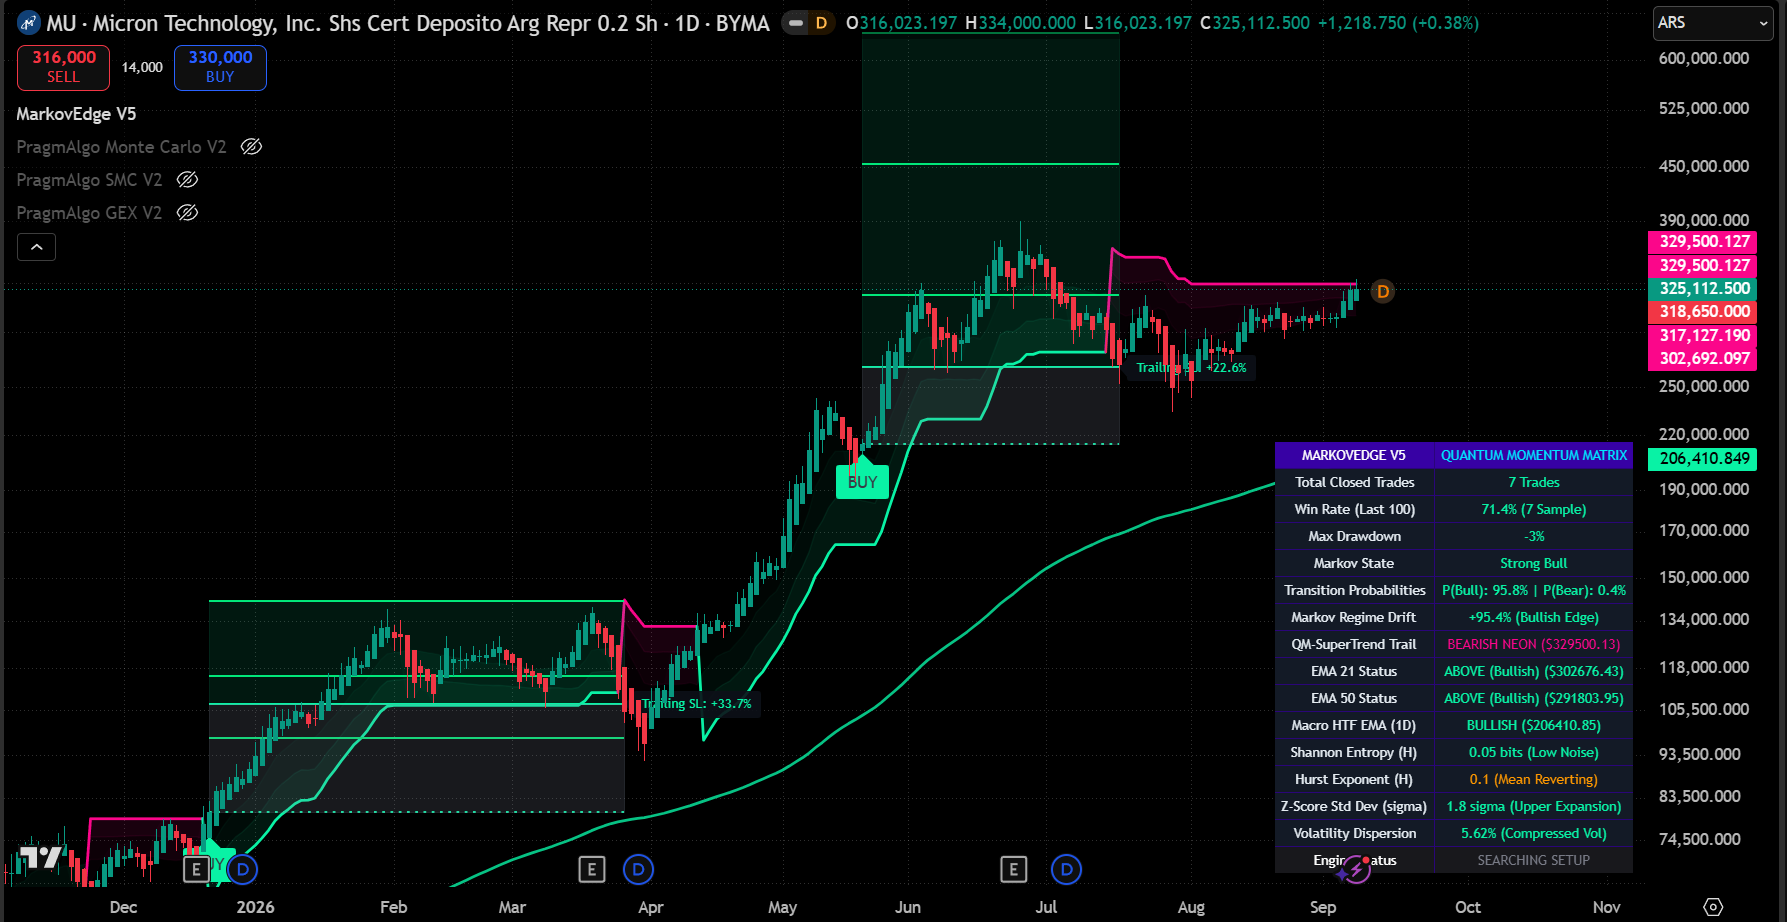Viewport: 1787px width, 922px height.
Task: Click the grey minus market status pill
Action: [x=796, y=23]
